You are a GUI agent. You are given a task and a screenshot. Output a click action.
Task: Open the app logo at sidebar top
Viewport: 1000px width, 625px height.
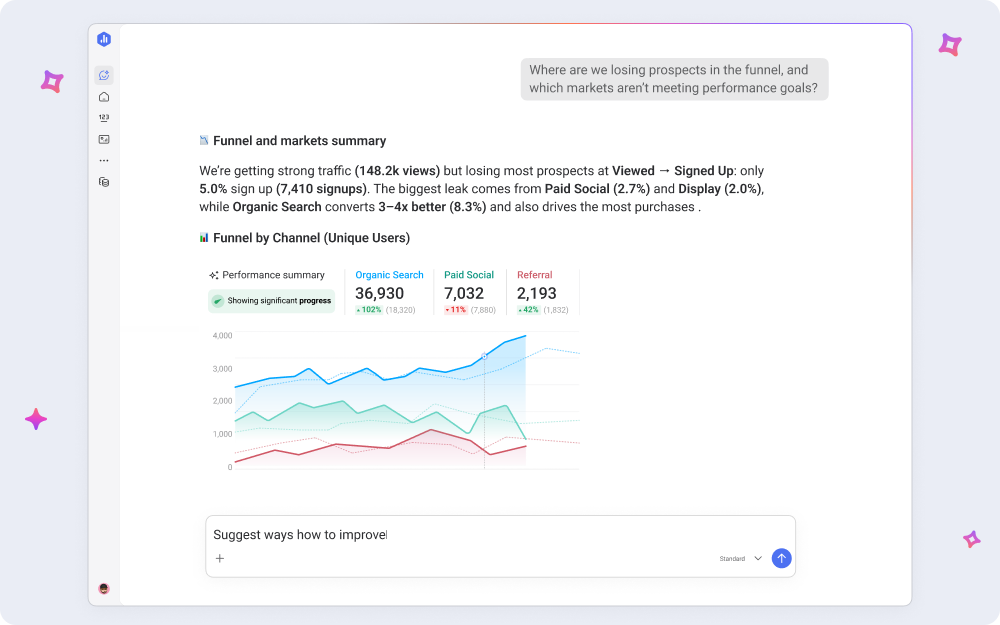point(104,40)
